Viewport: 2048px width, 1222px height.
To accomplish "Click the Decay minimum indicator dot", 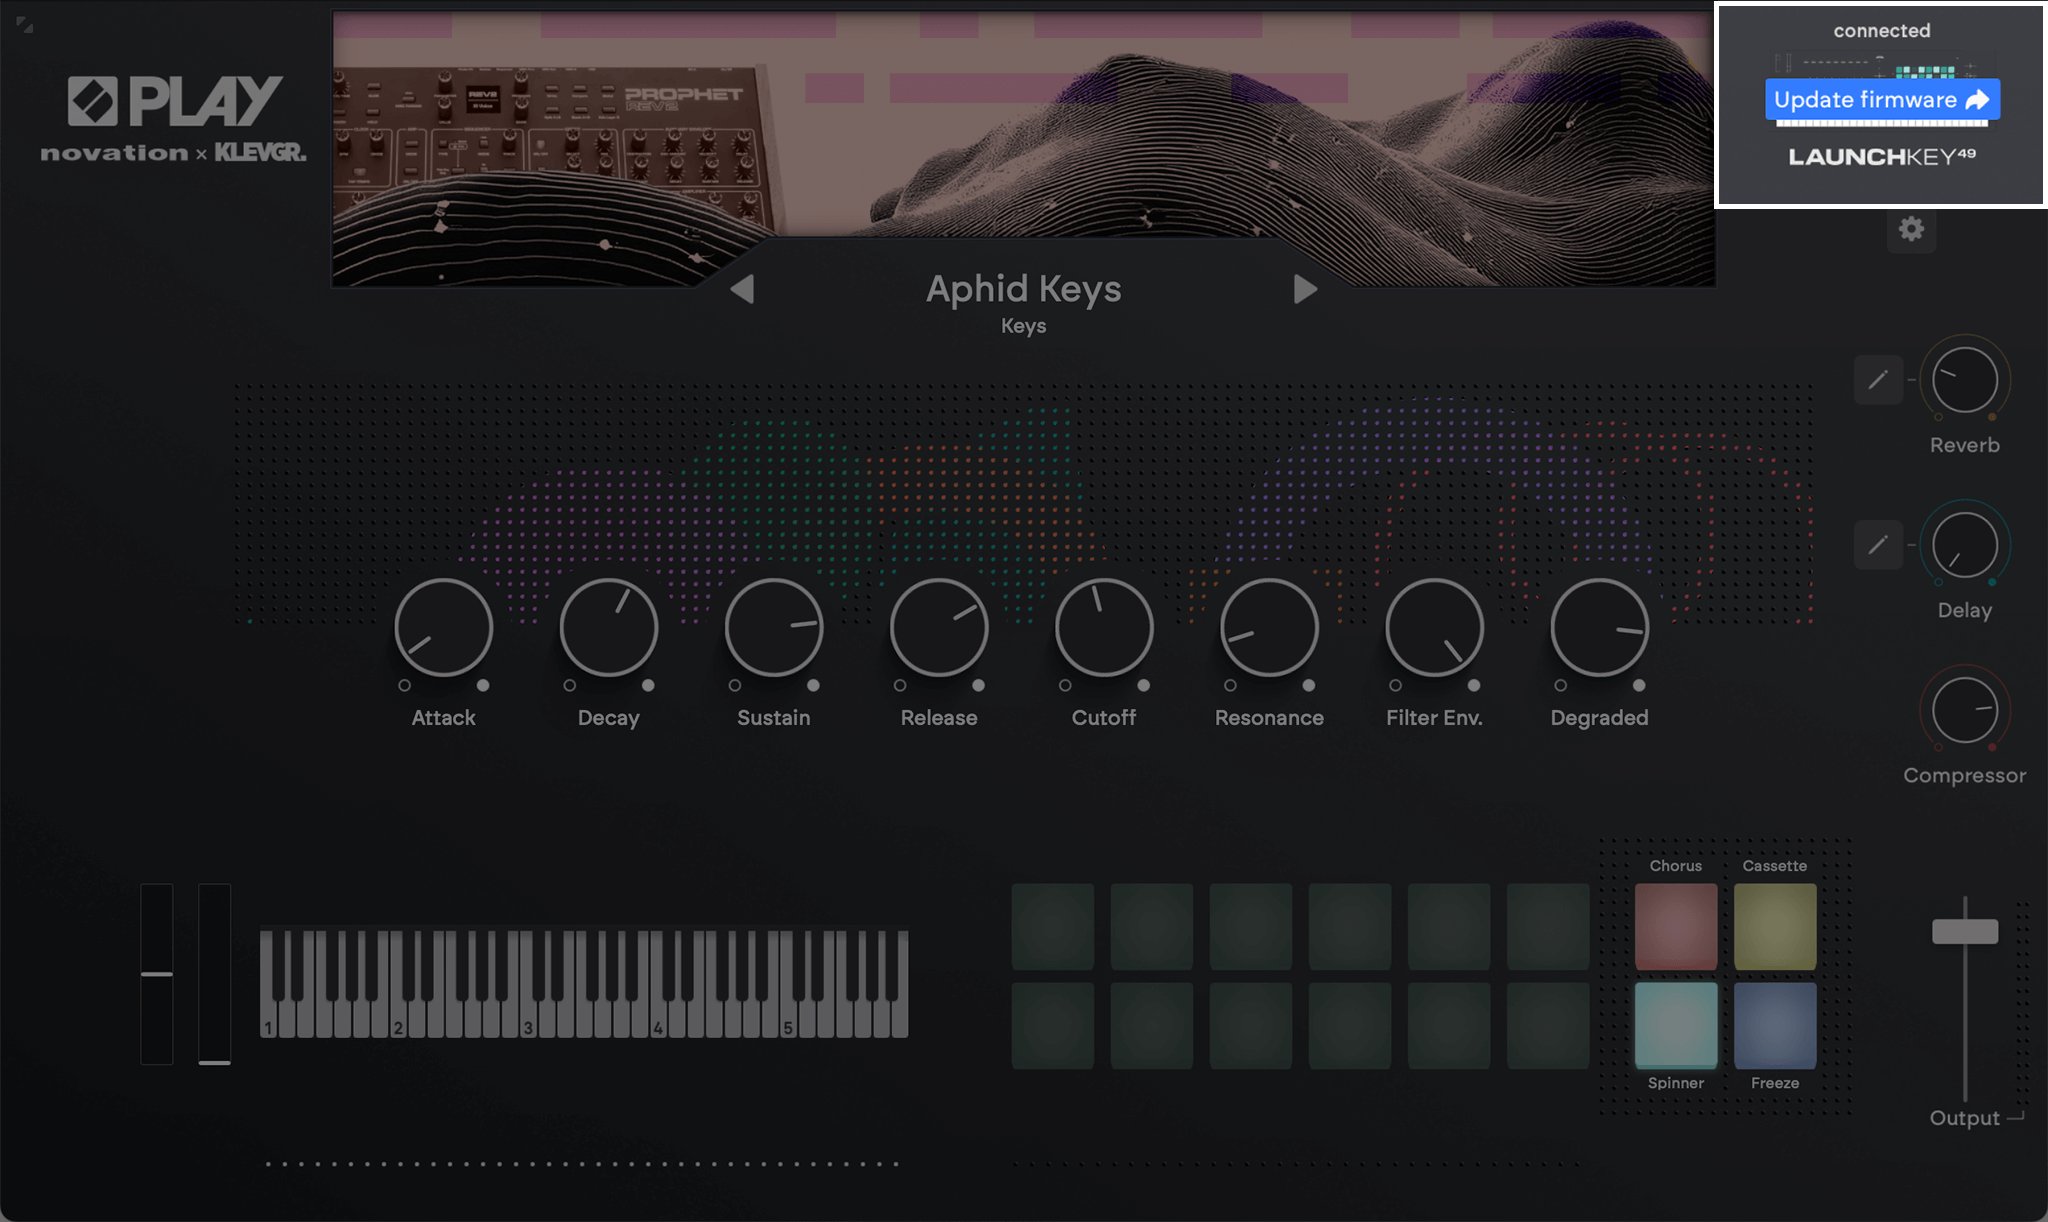I will (569, 686).
